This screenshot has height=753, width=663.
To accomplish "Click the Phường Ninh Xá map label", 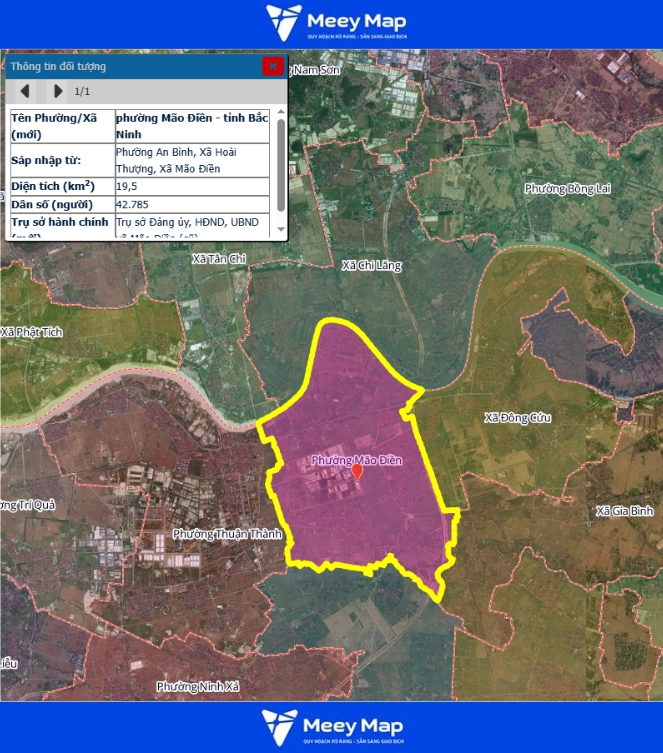I will [x=198, y=687].
